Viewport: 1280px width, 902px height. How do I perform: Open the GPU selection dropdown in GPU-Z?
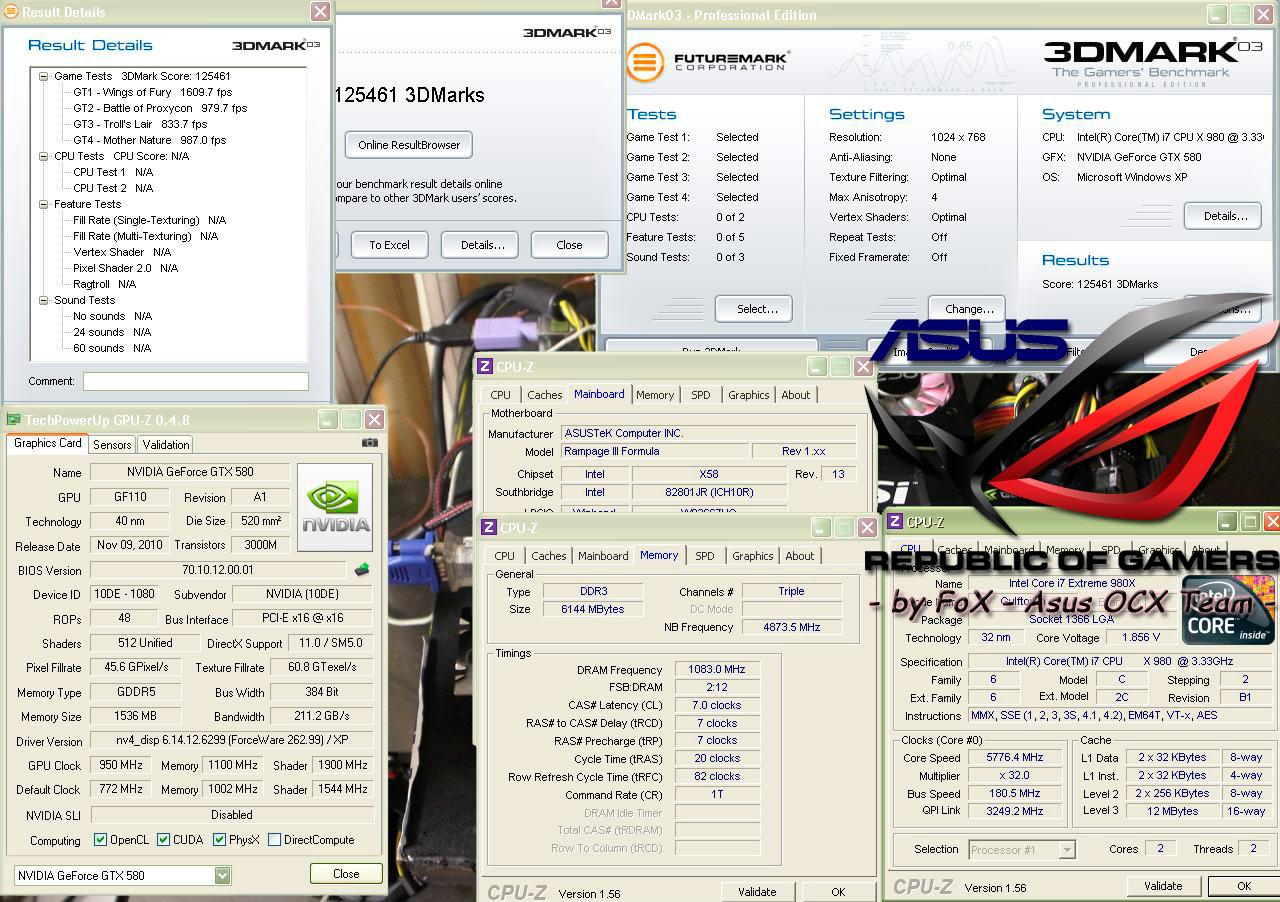click(222, 876)
